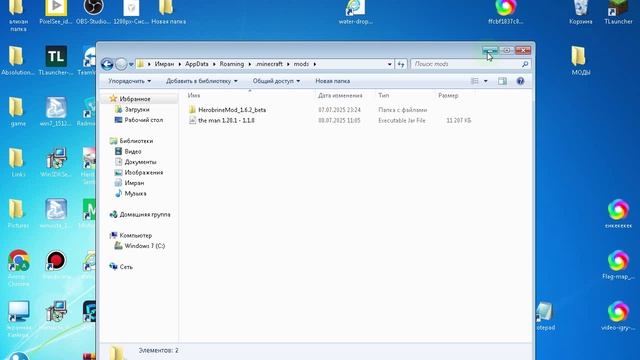Select the TLauncher desktop shortcut at top right
This screenshot has width=640, height=360.
pyautogui.click(x=618, y=12)
